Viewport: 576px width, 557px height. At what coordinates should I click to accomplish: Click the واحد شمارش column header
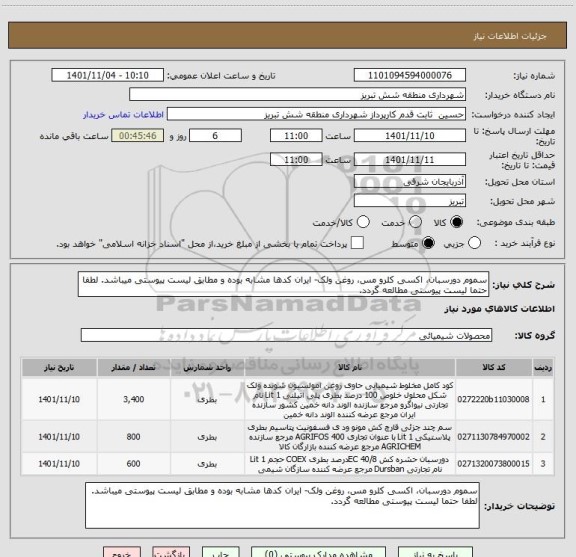pyautogui.click(x=207, y=367)
